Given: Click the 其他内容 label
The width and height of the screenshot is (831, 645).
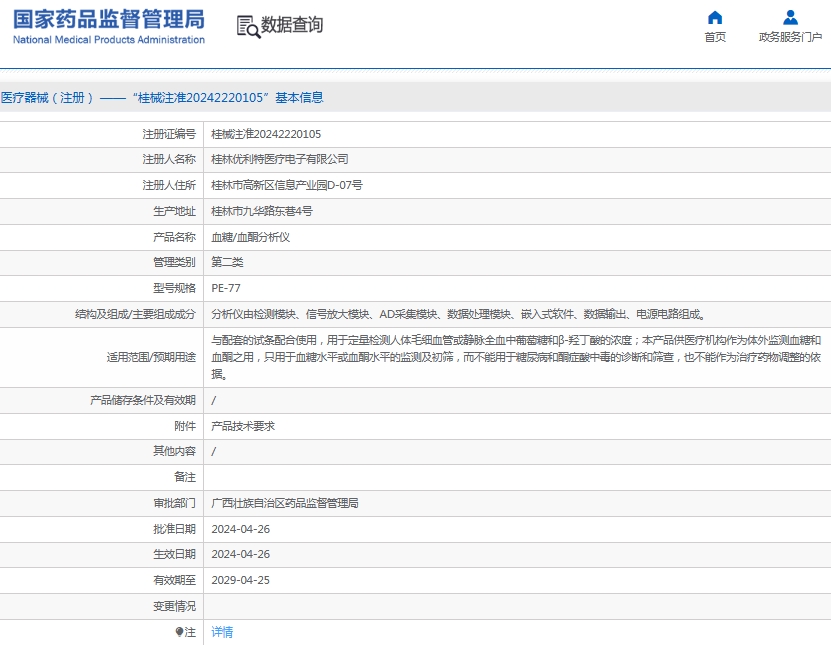Looking at the screenshot, I should tap(174, 451).
